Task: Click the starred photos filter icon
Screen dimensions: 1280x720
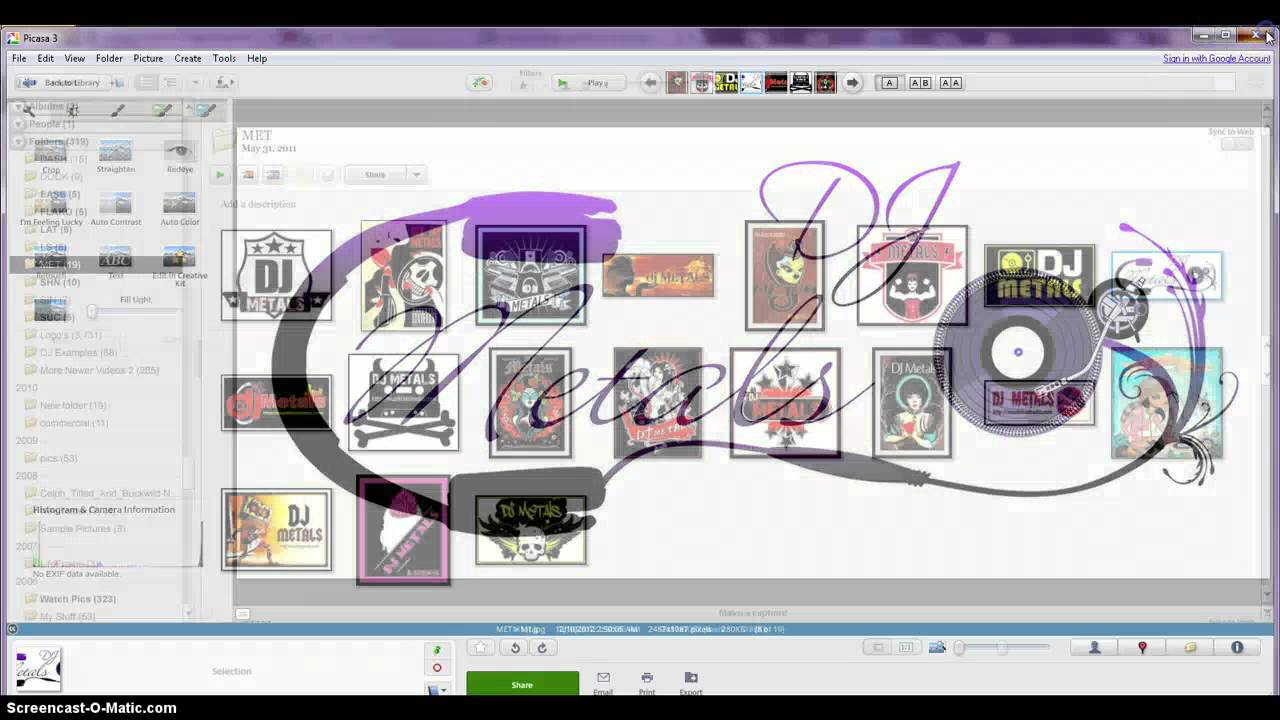Action: (523, 85)
